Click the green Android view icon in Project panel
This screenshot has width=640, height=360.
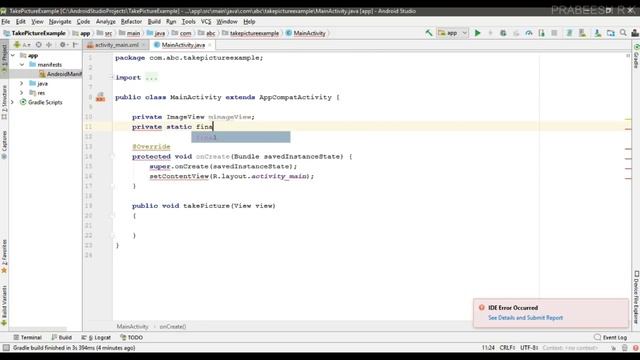point(17,45)
